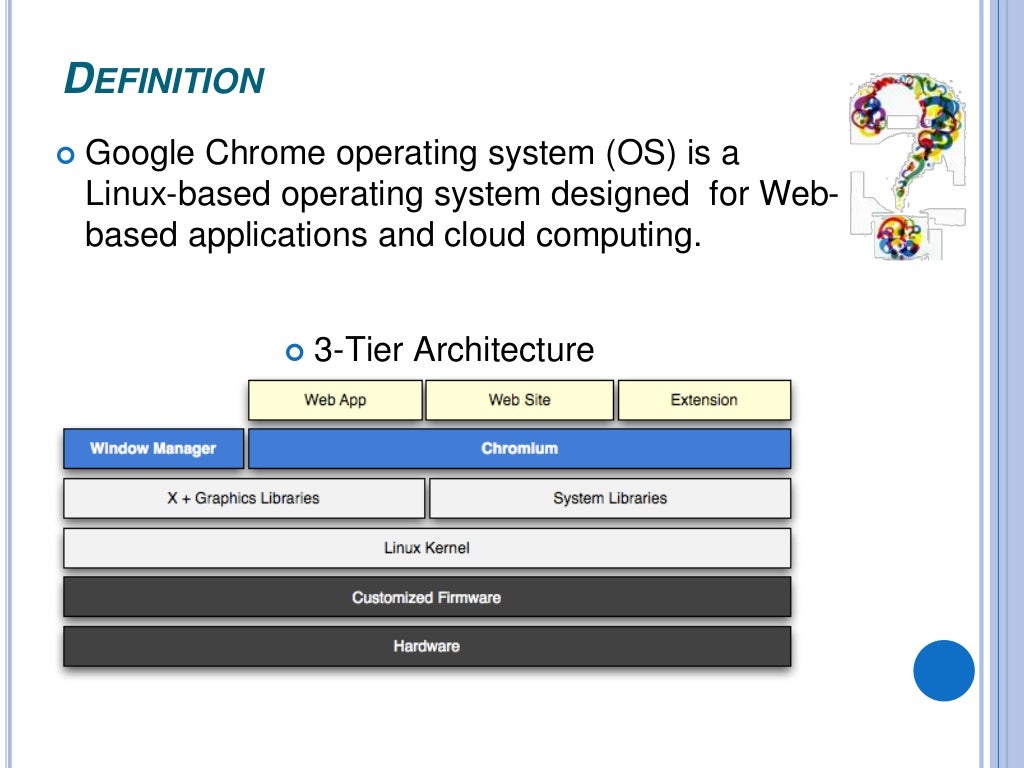The width and height of the screenshot is (1024, 768).
Task: Click the large blue circle
Action: click(x=944, y=671)
